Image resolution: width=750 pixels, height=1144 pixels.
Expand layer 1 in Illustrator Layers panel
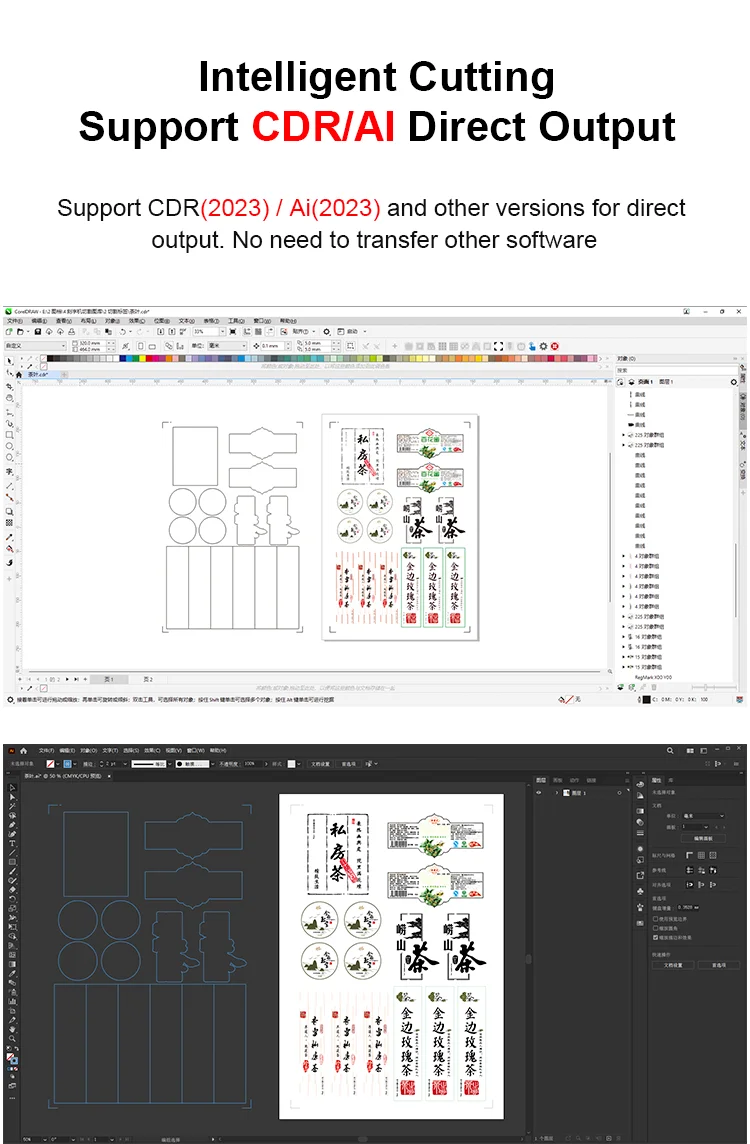pyautogui.click(x=557, y=792)
